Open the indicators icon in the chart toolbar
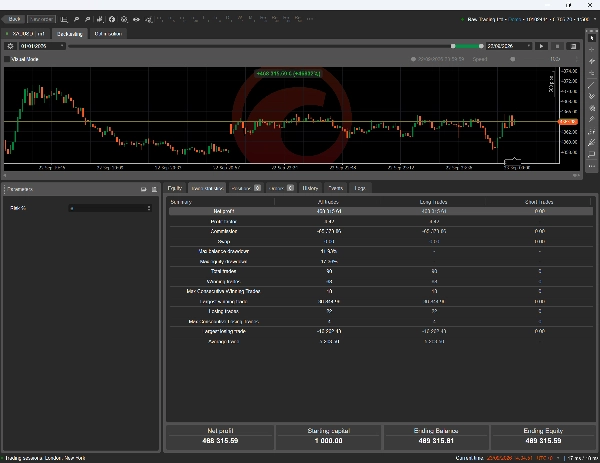 (x=99, y=19)
